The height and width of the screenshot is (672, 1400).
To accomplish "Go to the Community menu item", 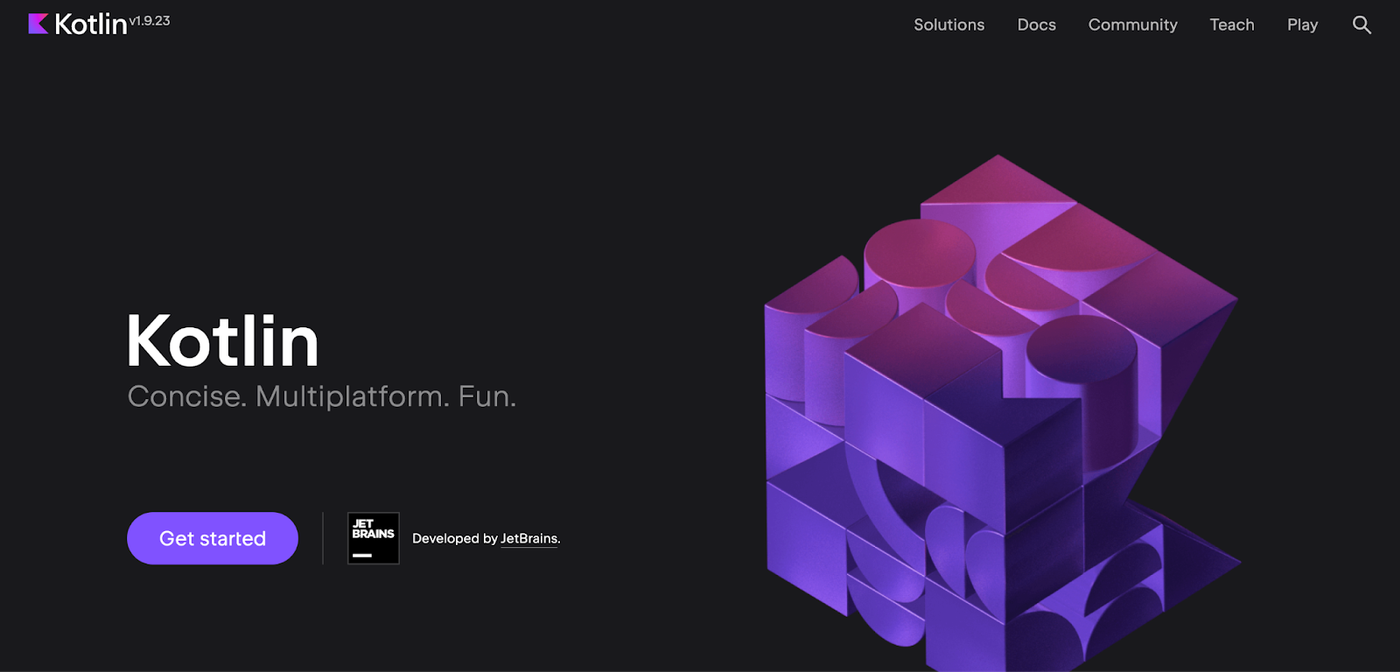I will (1133, 25).
